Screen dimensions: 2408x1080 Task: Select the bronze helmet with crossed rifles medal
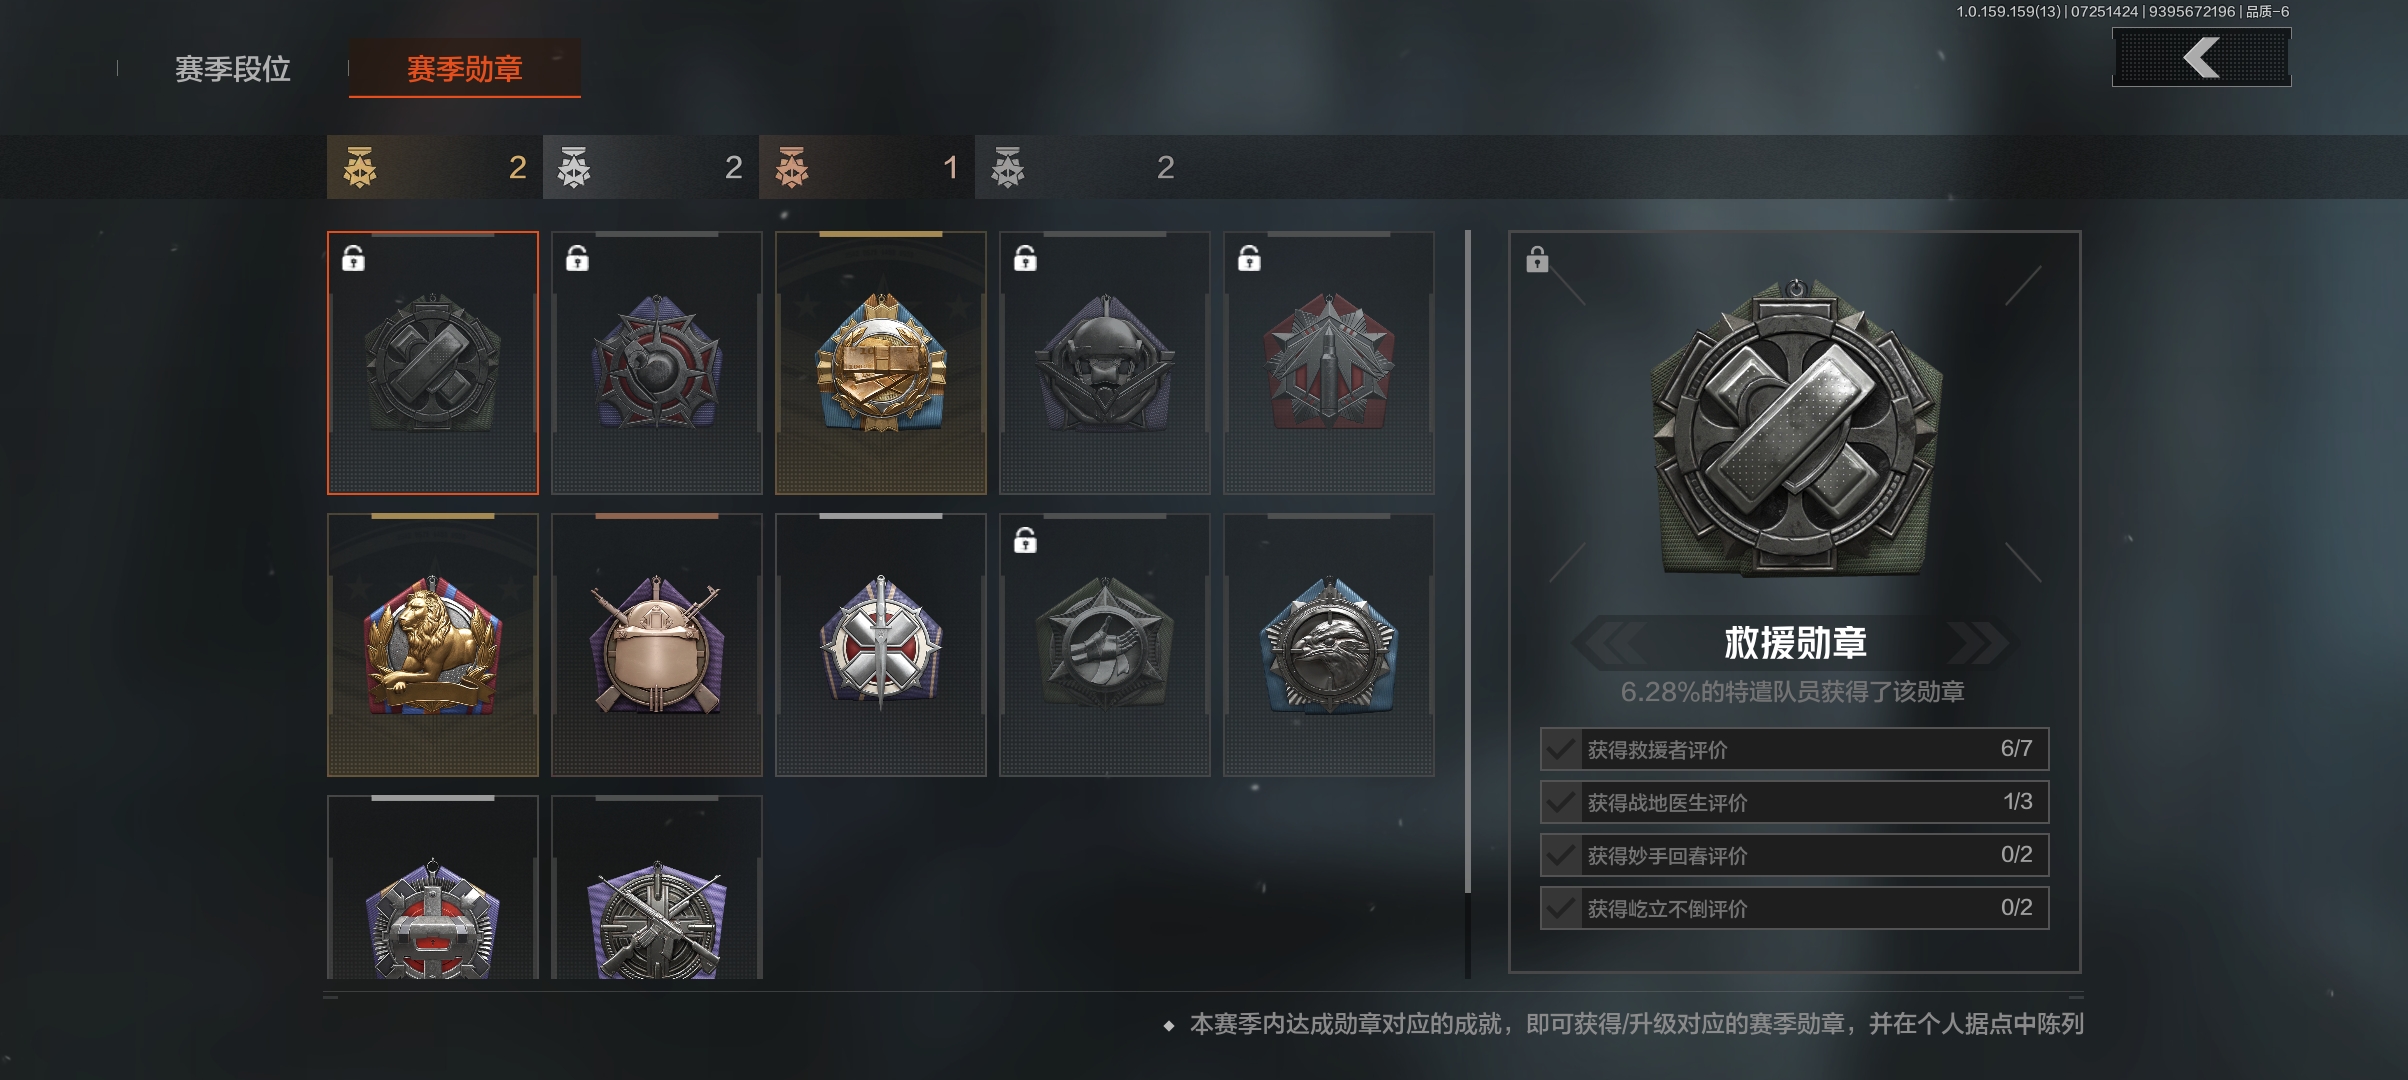(657, 645)
